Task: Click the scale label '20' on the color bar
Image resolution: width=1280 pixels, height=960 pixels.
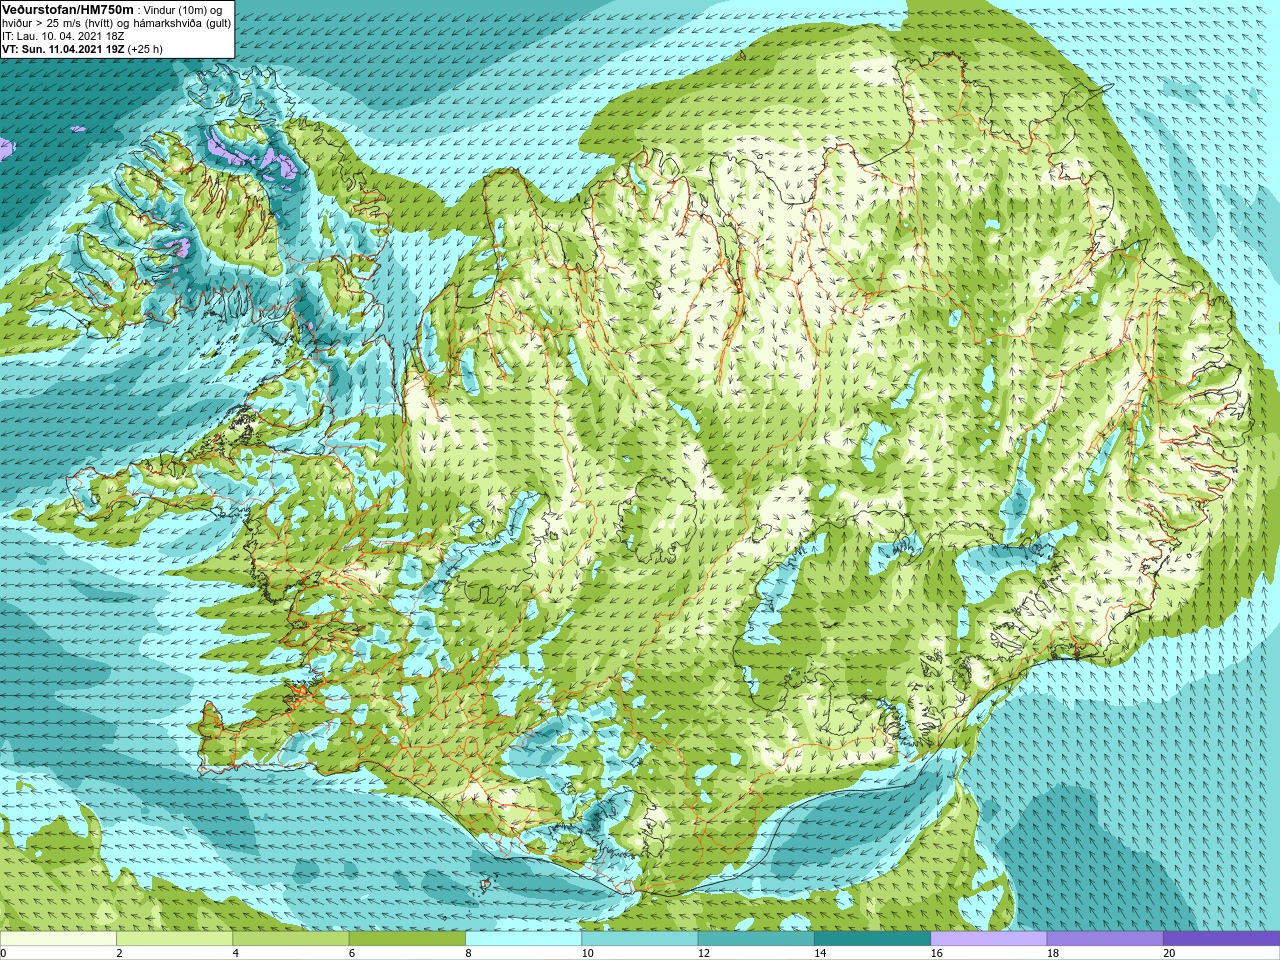Action: pyautogui.click(x=1169, y=953)
